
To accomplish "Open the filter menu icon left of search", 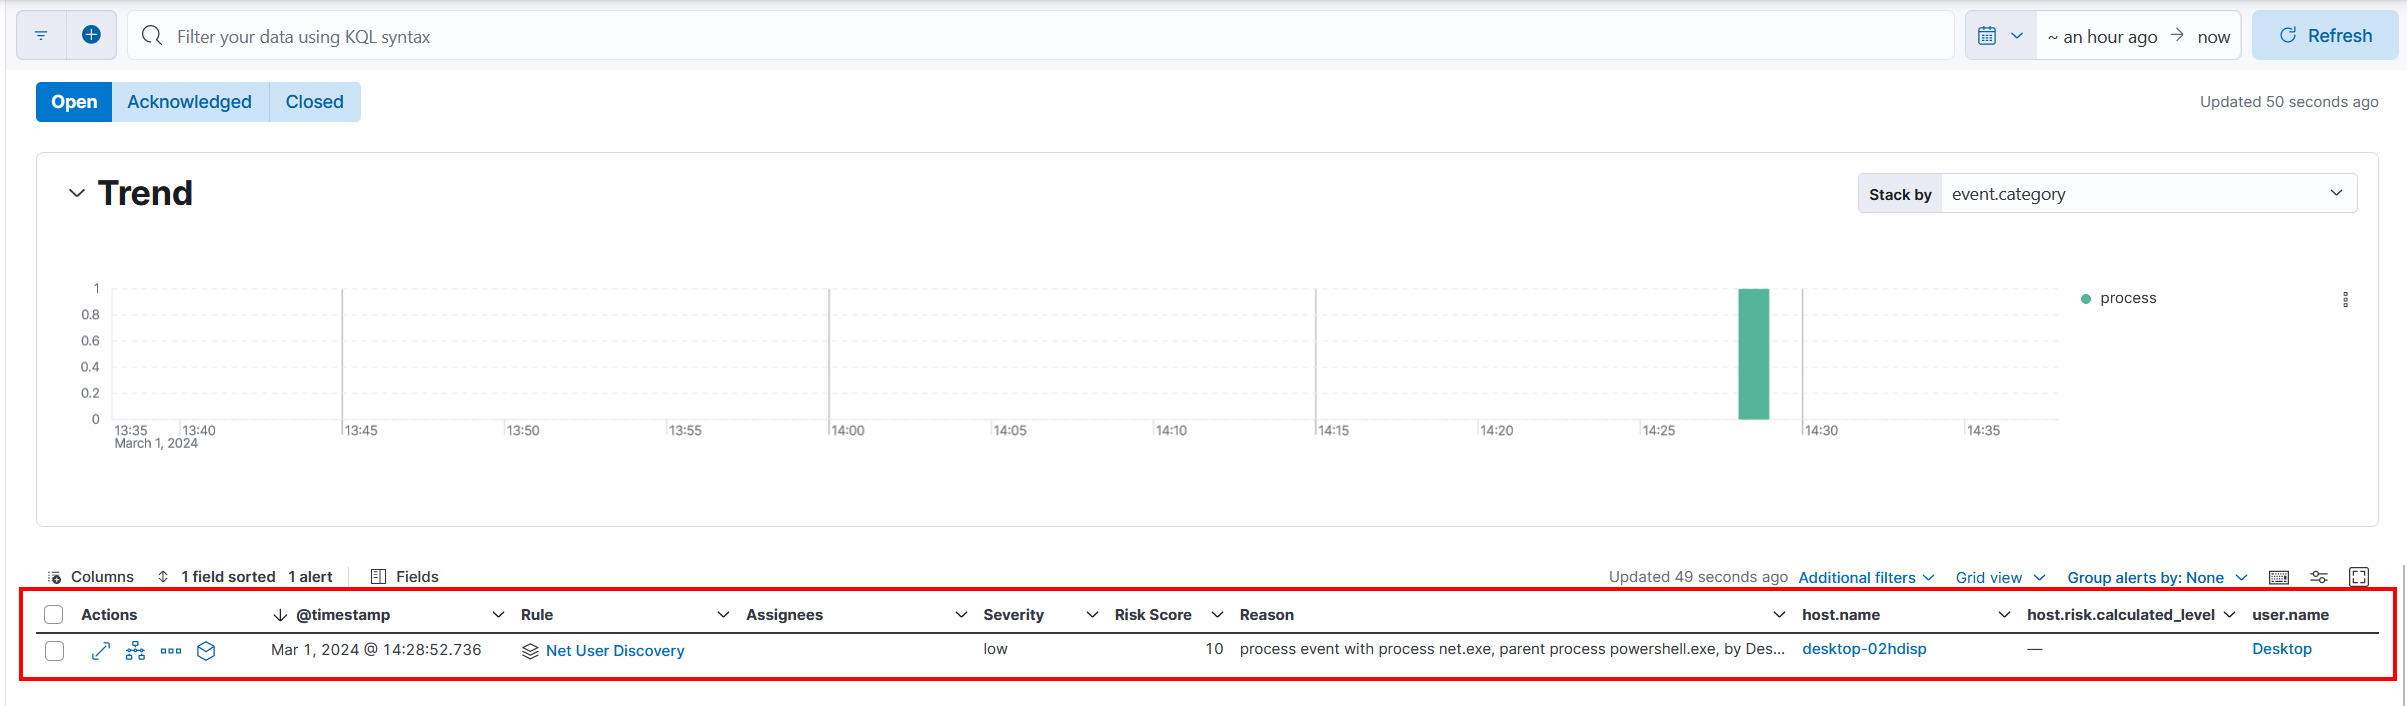I will [x=41, y=36].
